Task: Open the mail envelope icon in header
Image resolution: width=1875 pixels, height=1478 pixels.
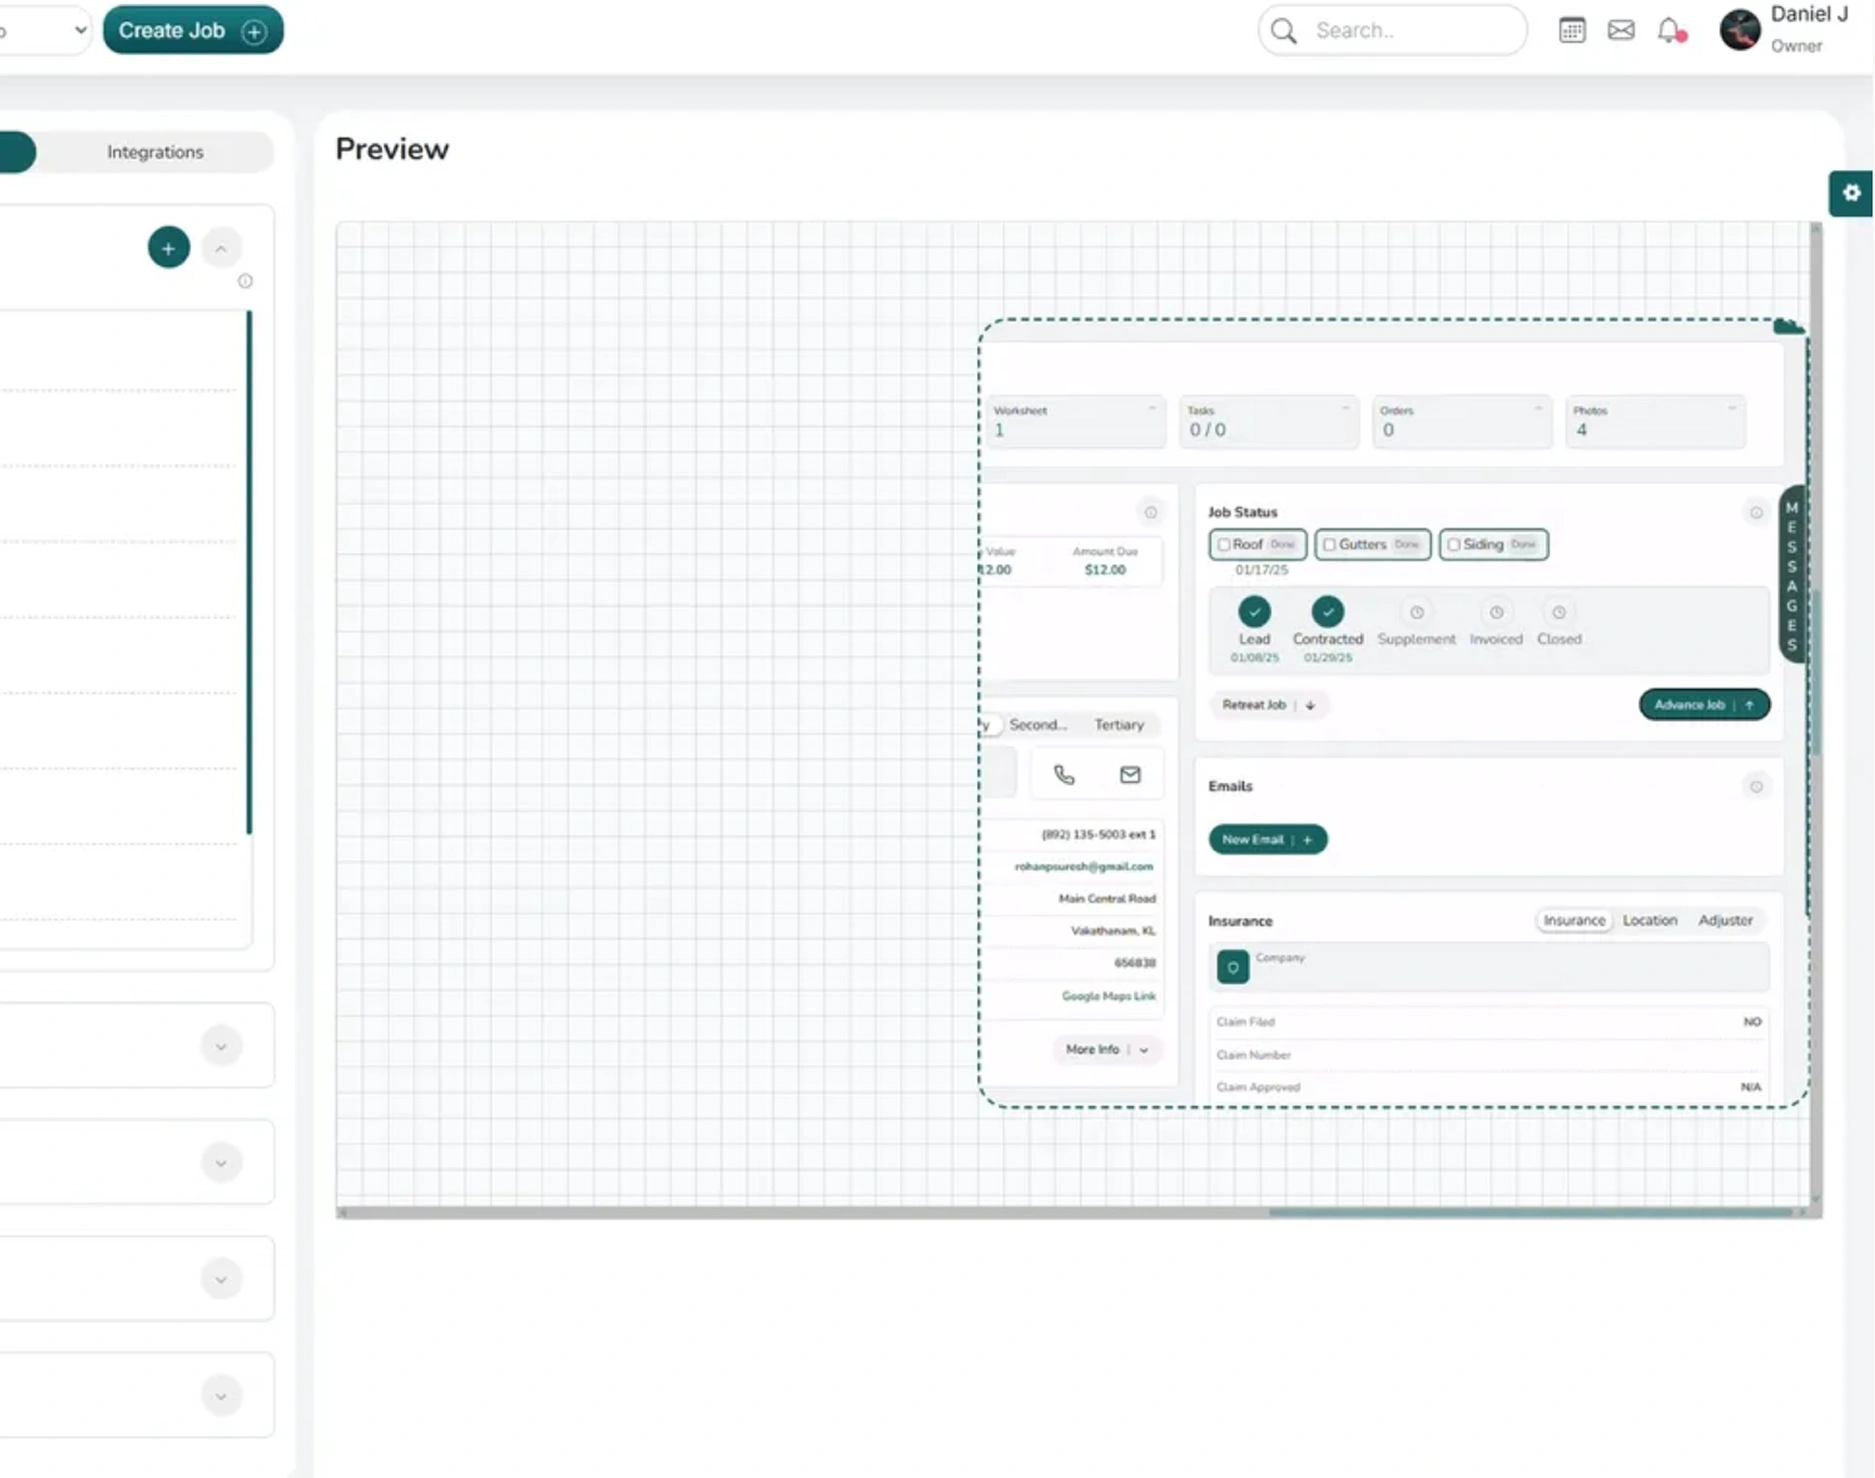Action: pos(1621,30)
